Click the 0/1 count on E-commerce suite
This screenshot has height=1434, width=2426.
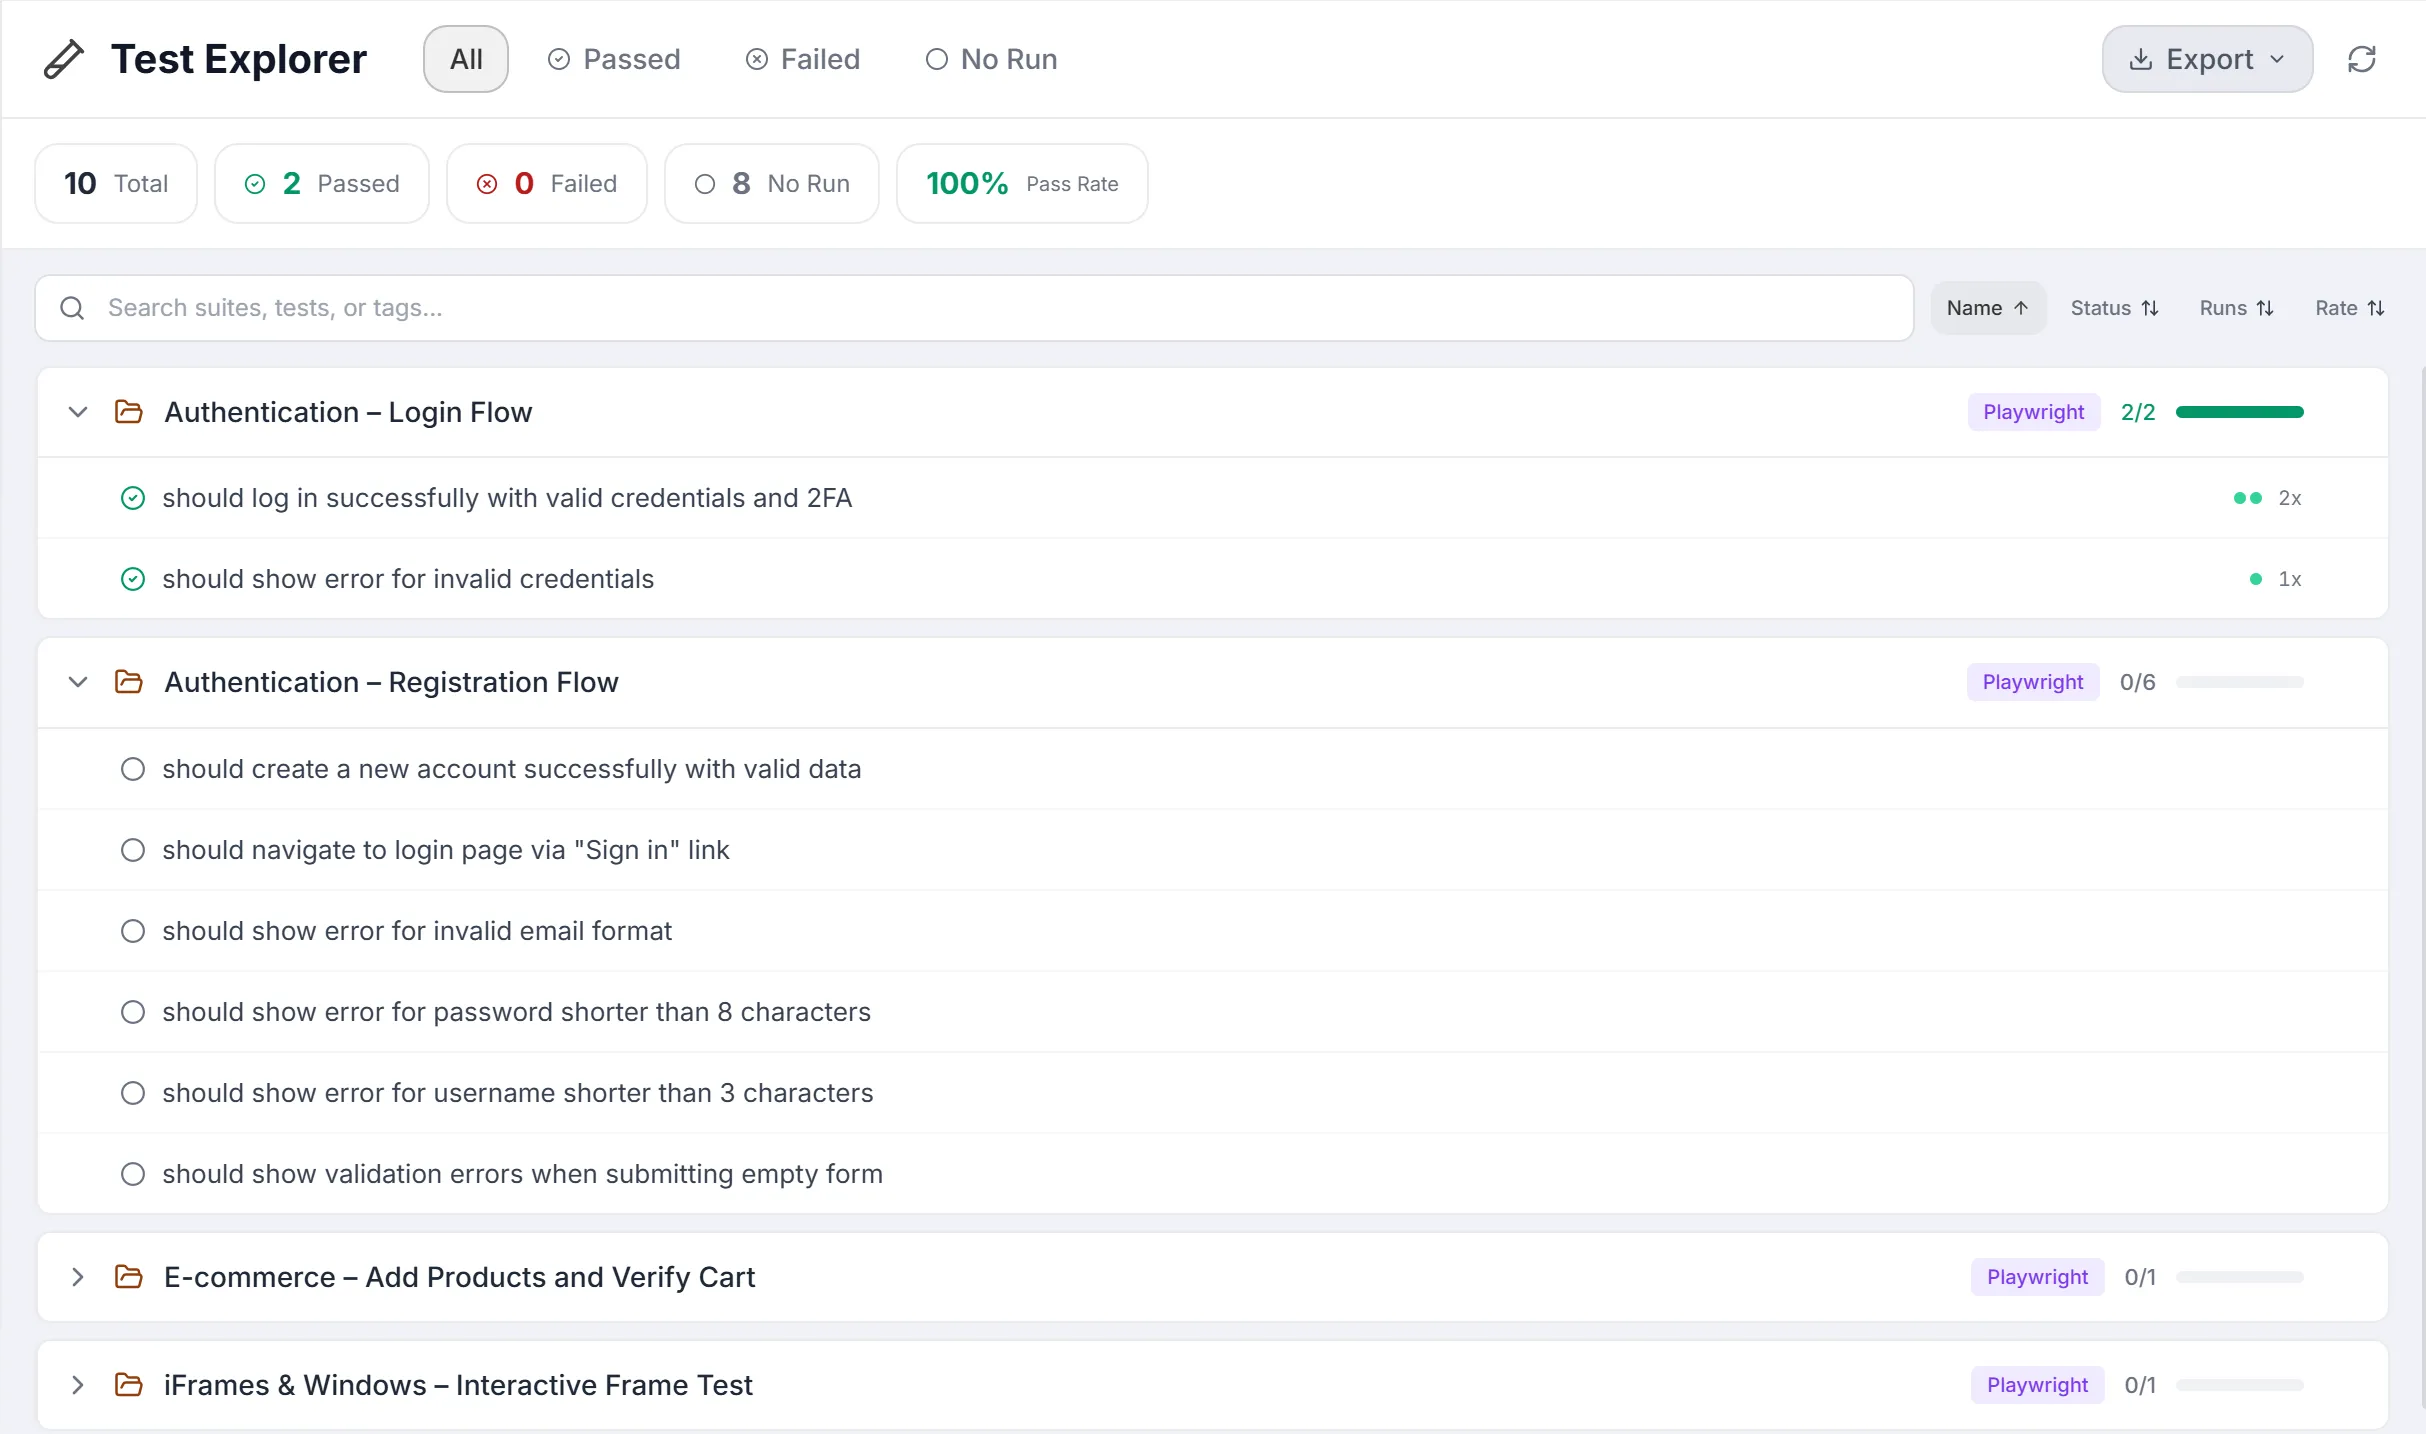(2140, 1277)
